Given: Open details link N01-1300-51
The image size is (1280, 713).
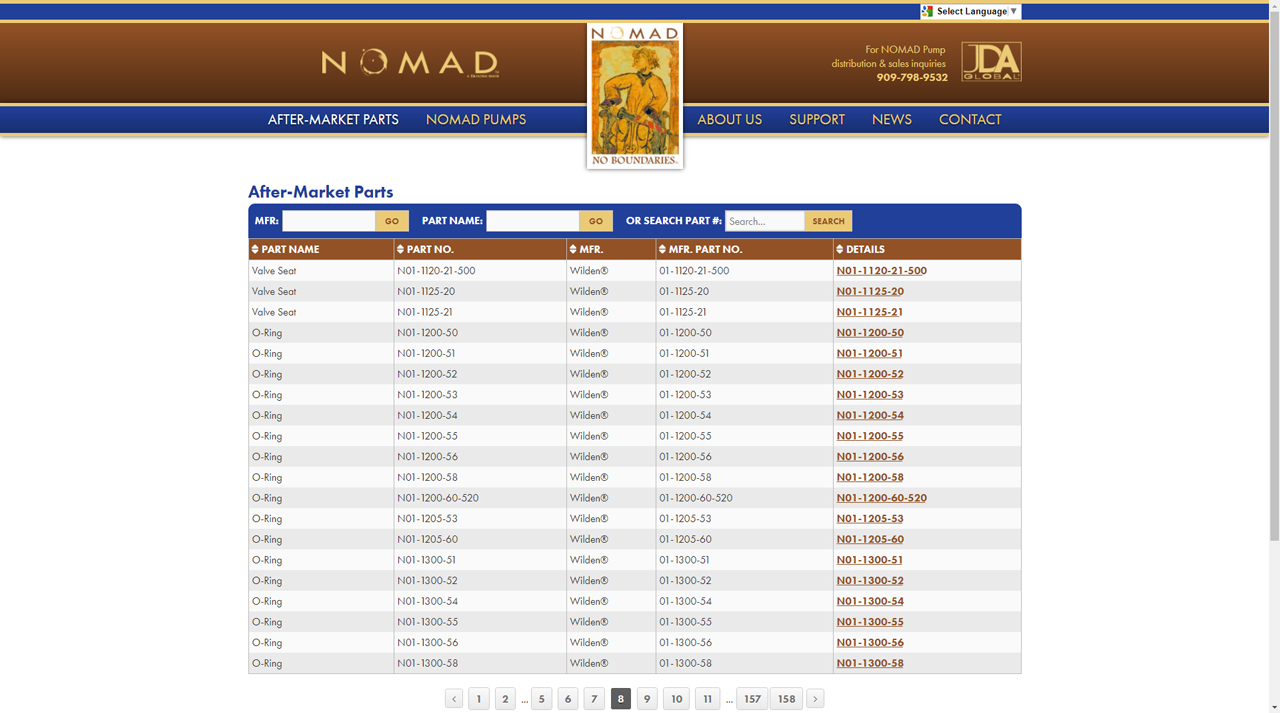Looking at the screenshot, I should [869, 560].
